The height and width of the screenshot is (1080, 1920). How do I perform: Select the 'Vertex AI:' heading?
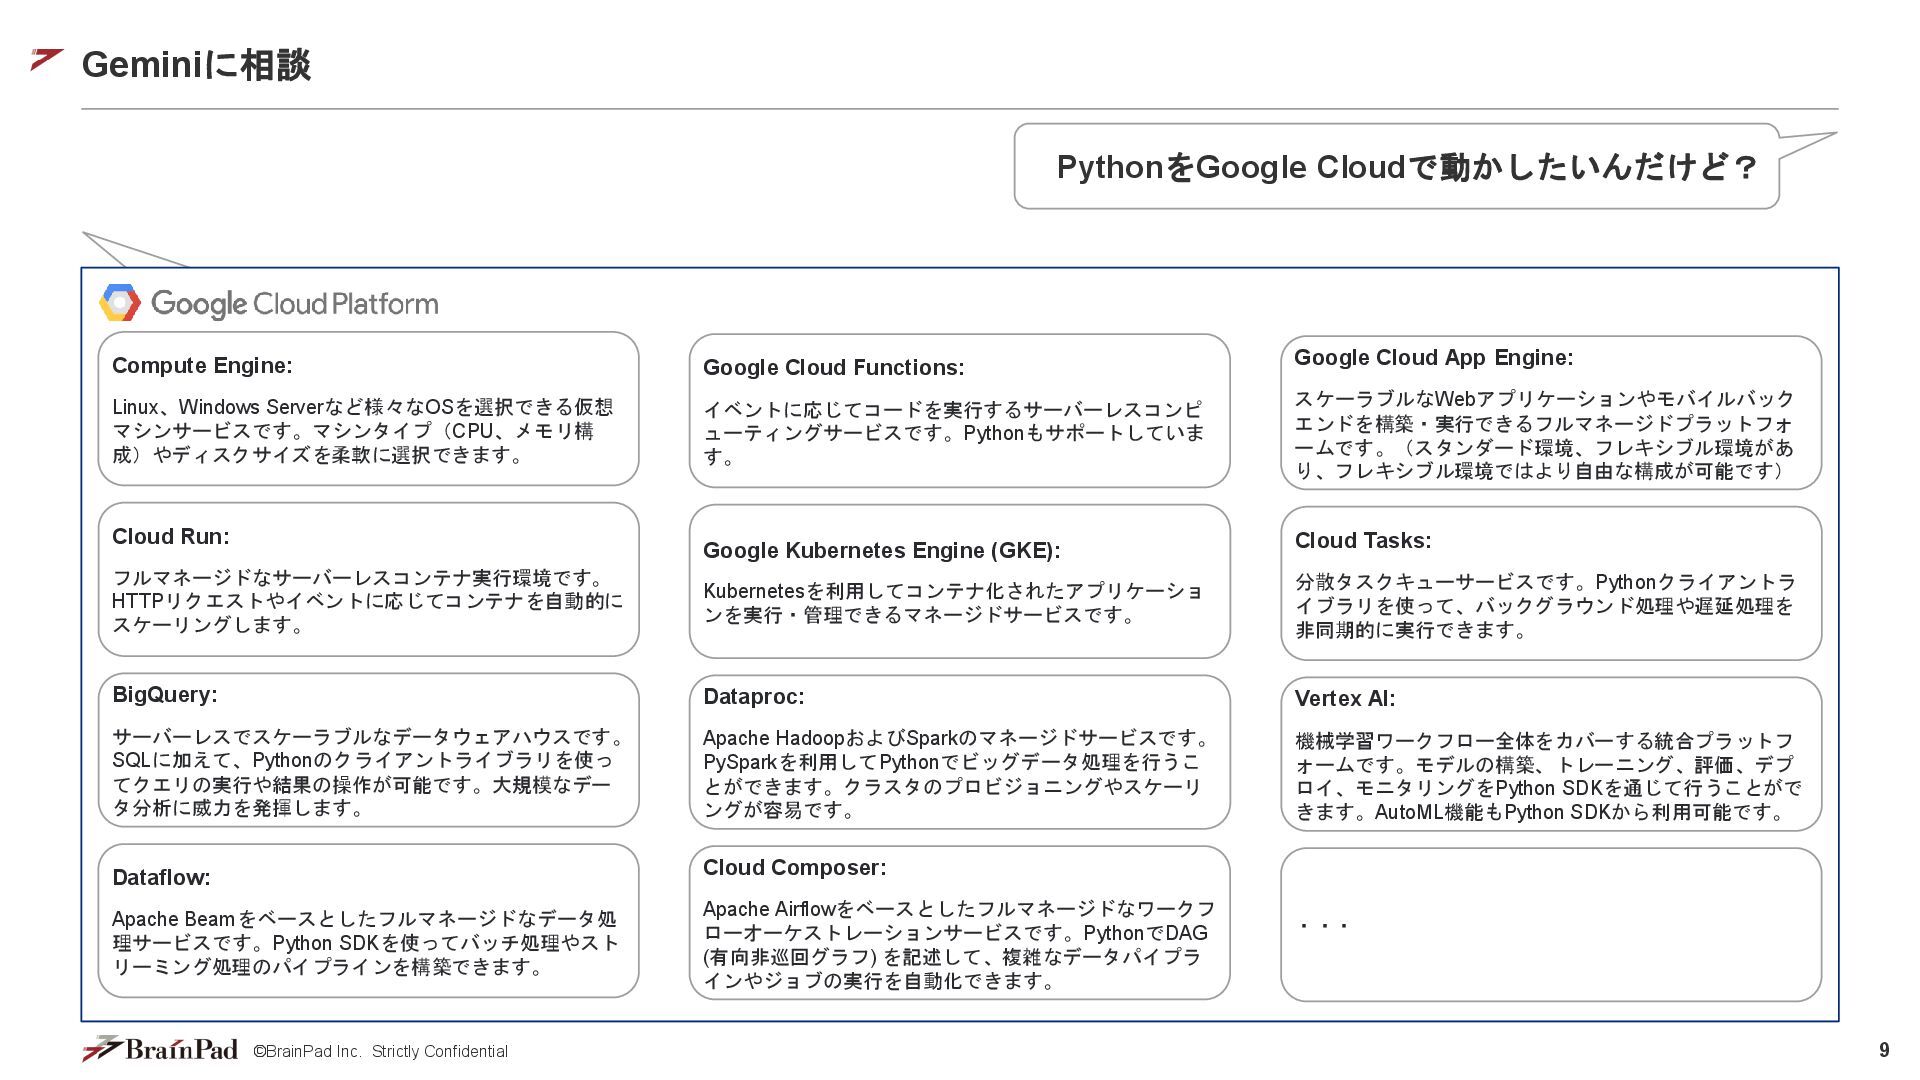click(x=1344, y=699)
